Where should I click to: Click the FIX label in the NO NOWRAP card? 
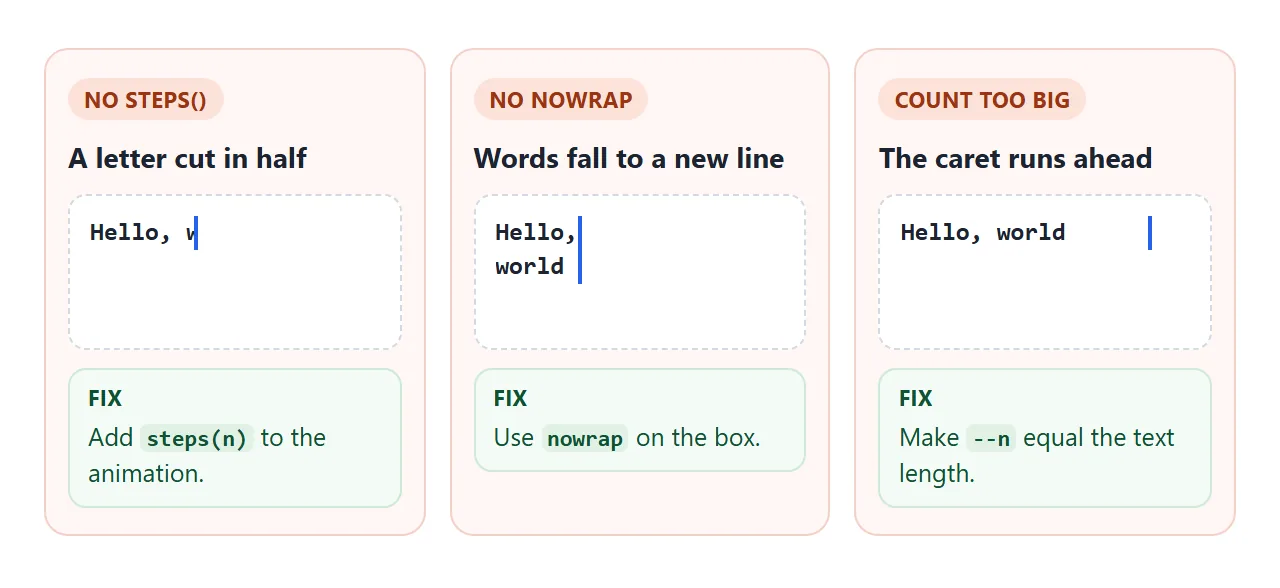(510, 398)
